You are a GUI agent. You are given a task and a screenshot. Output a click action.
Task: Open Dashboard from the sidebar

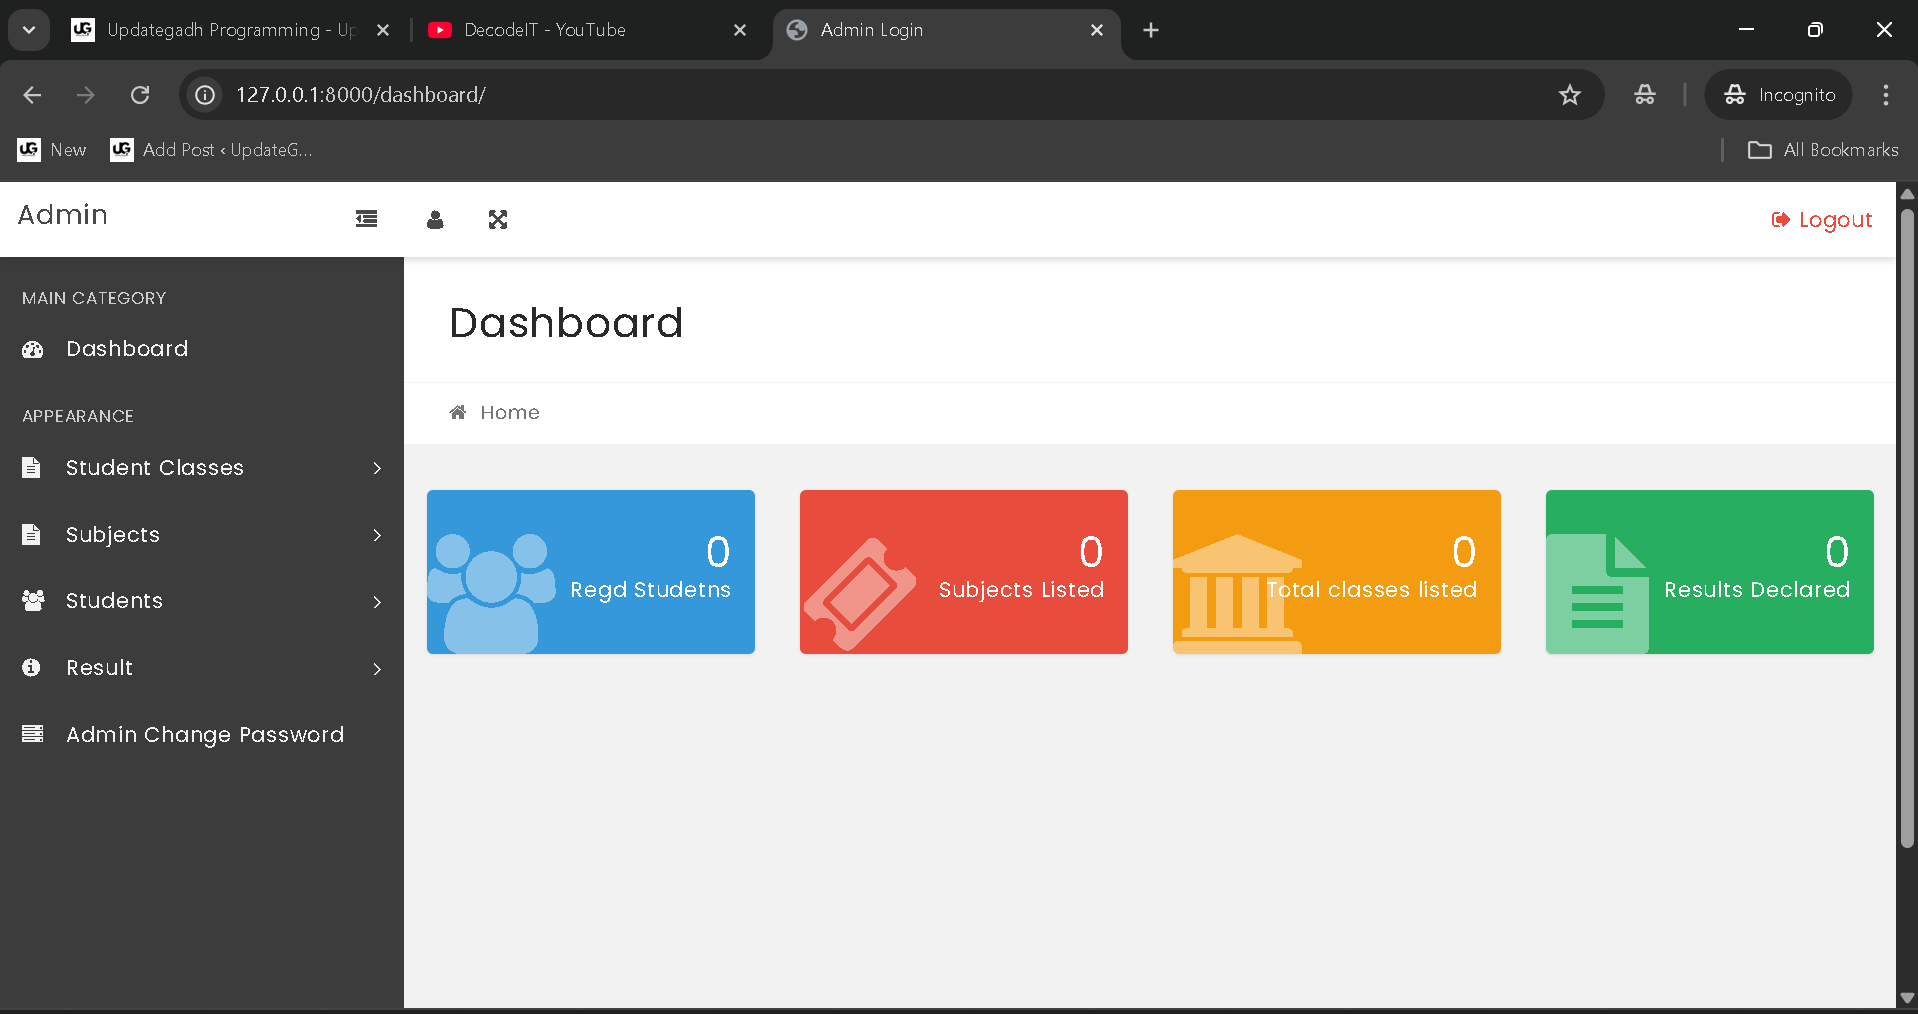127,349
